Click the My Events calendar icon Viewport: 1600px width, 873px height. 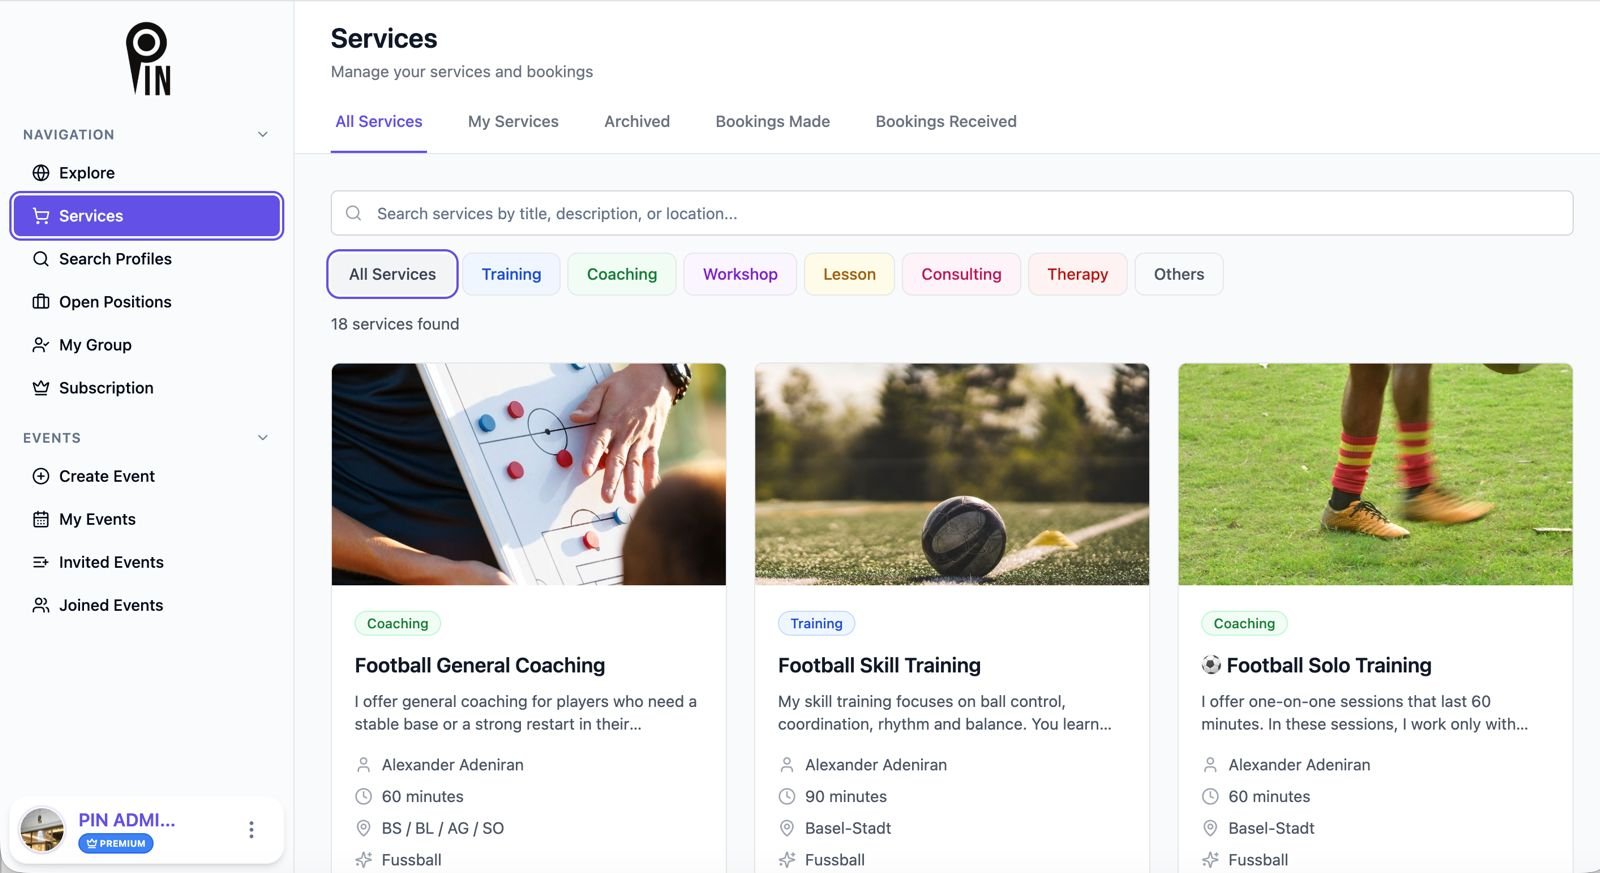tap(41, 519)
